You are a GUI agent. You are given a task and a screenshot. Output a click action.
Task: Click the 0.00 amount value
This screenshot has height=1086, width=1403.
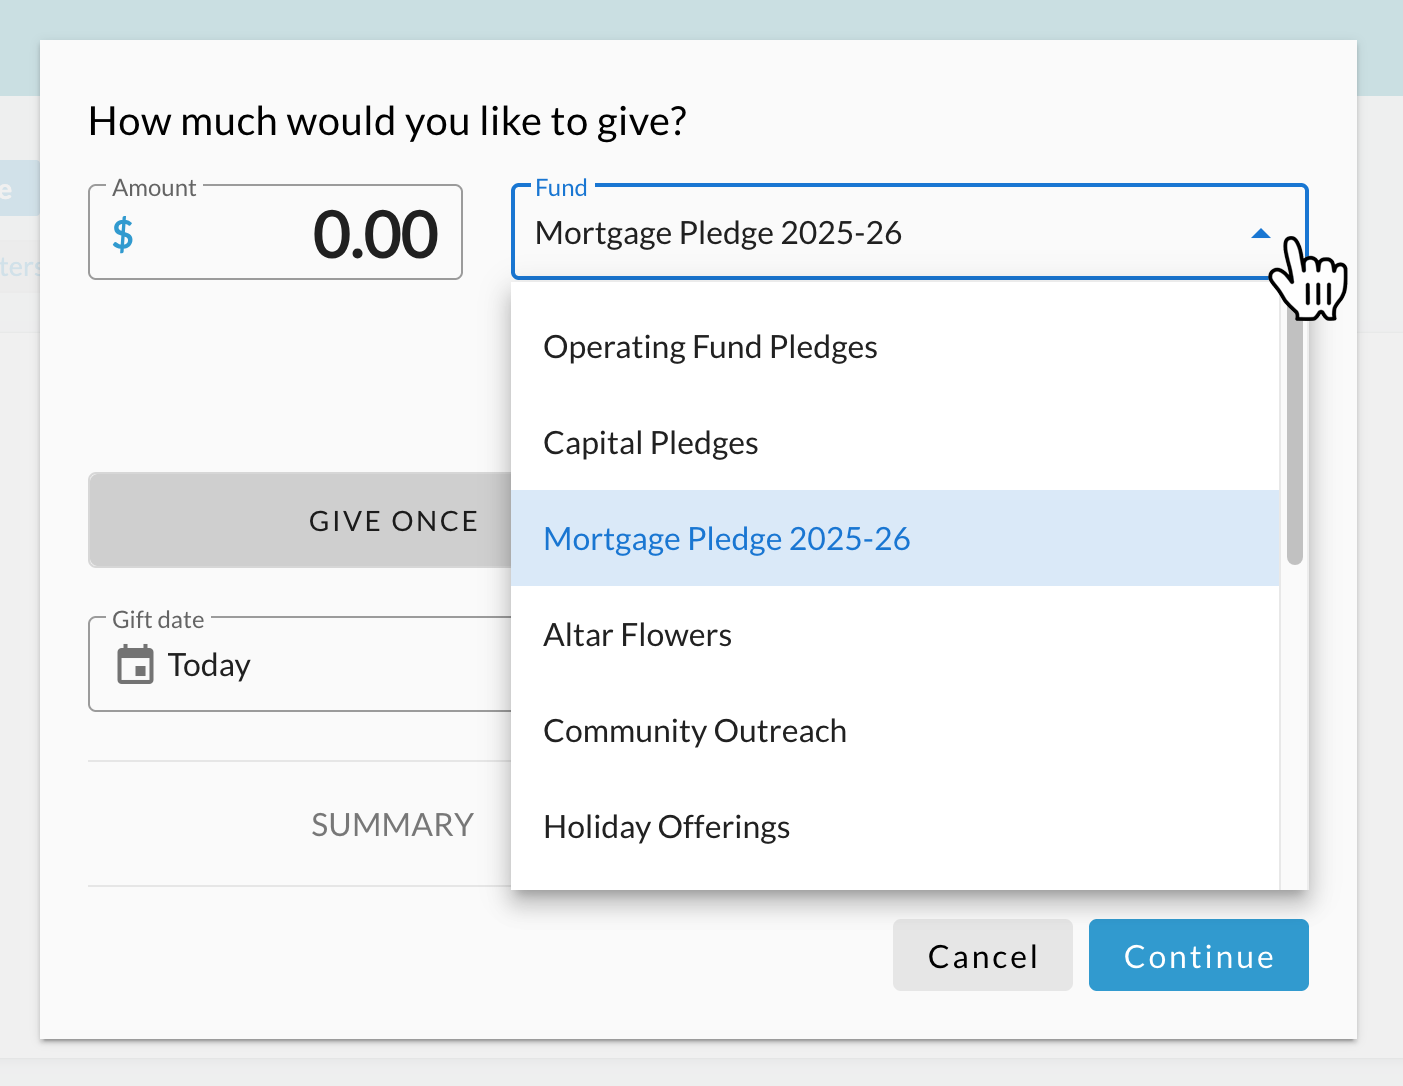click(x=375, y=235)
